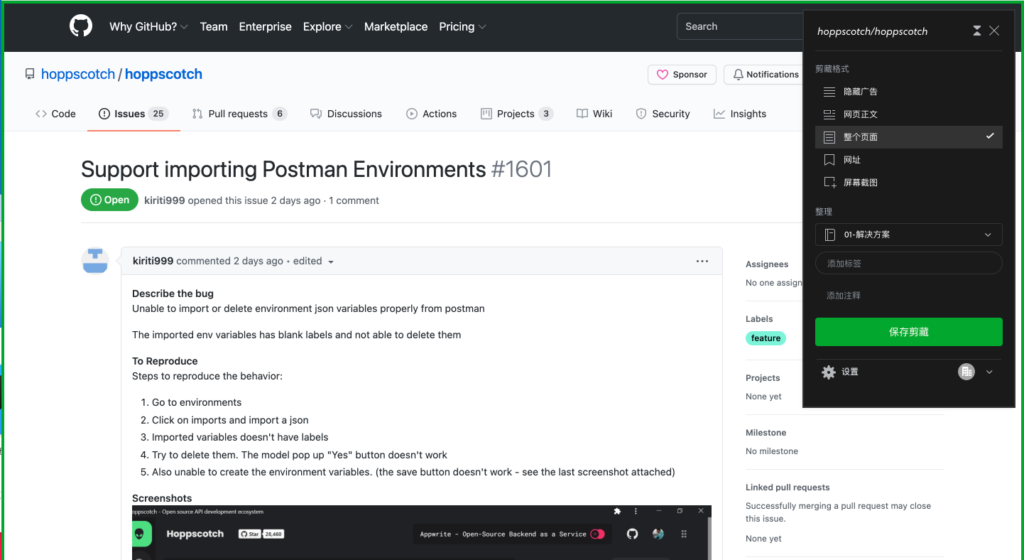
Task: Click the Projects sidebar heading
Action: point(763,378)
